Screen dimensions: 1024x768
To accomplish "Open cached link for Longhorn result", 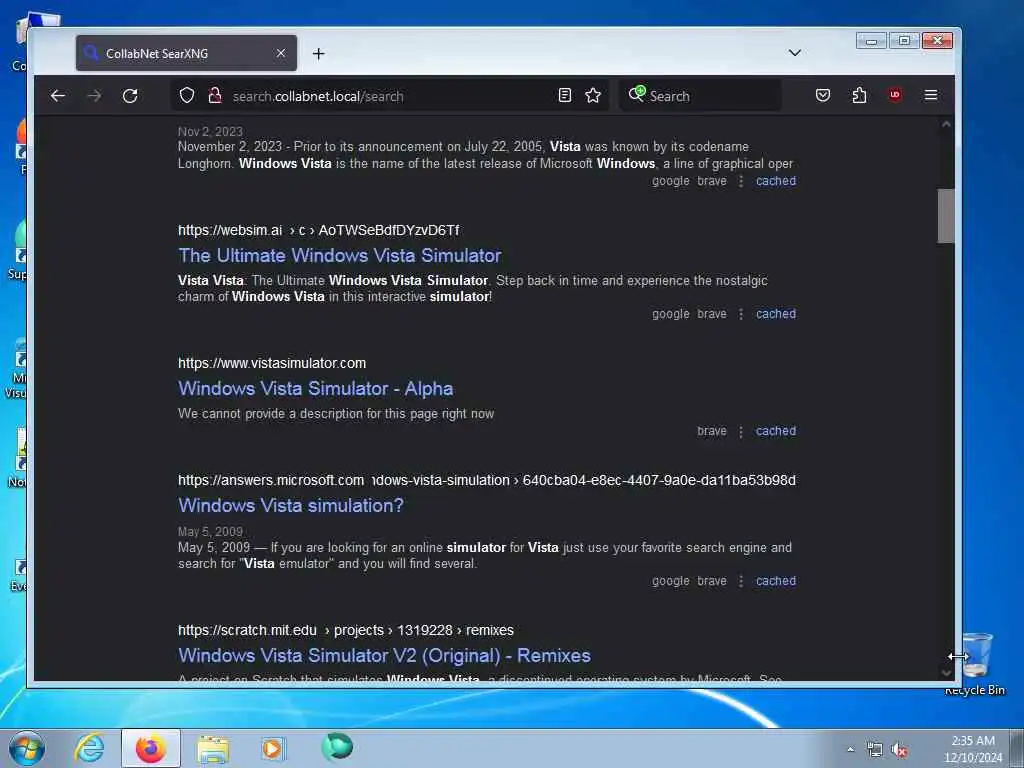I will pyautogui.click(x=776, y=181).
